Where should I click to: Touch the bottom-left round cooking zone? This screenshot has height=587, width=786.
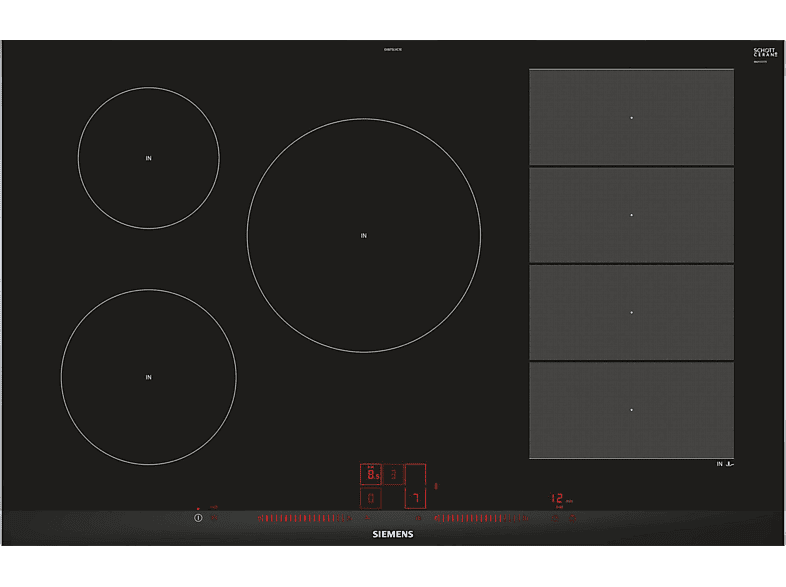[148, 377]
